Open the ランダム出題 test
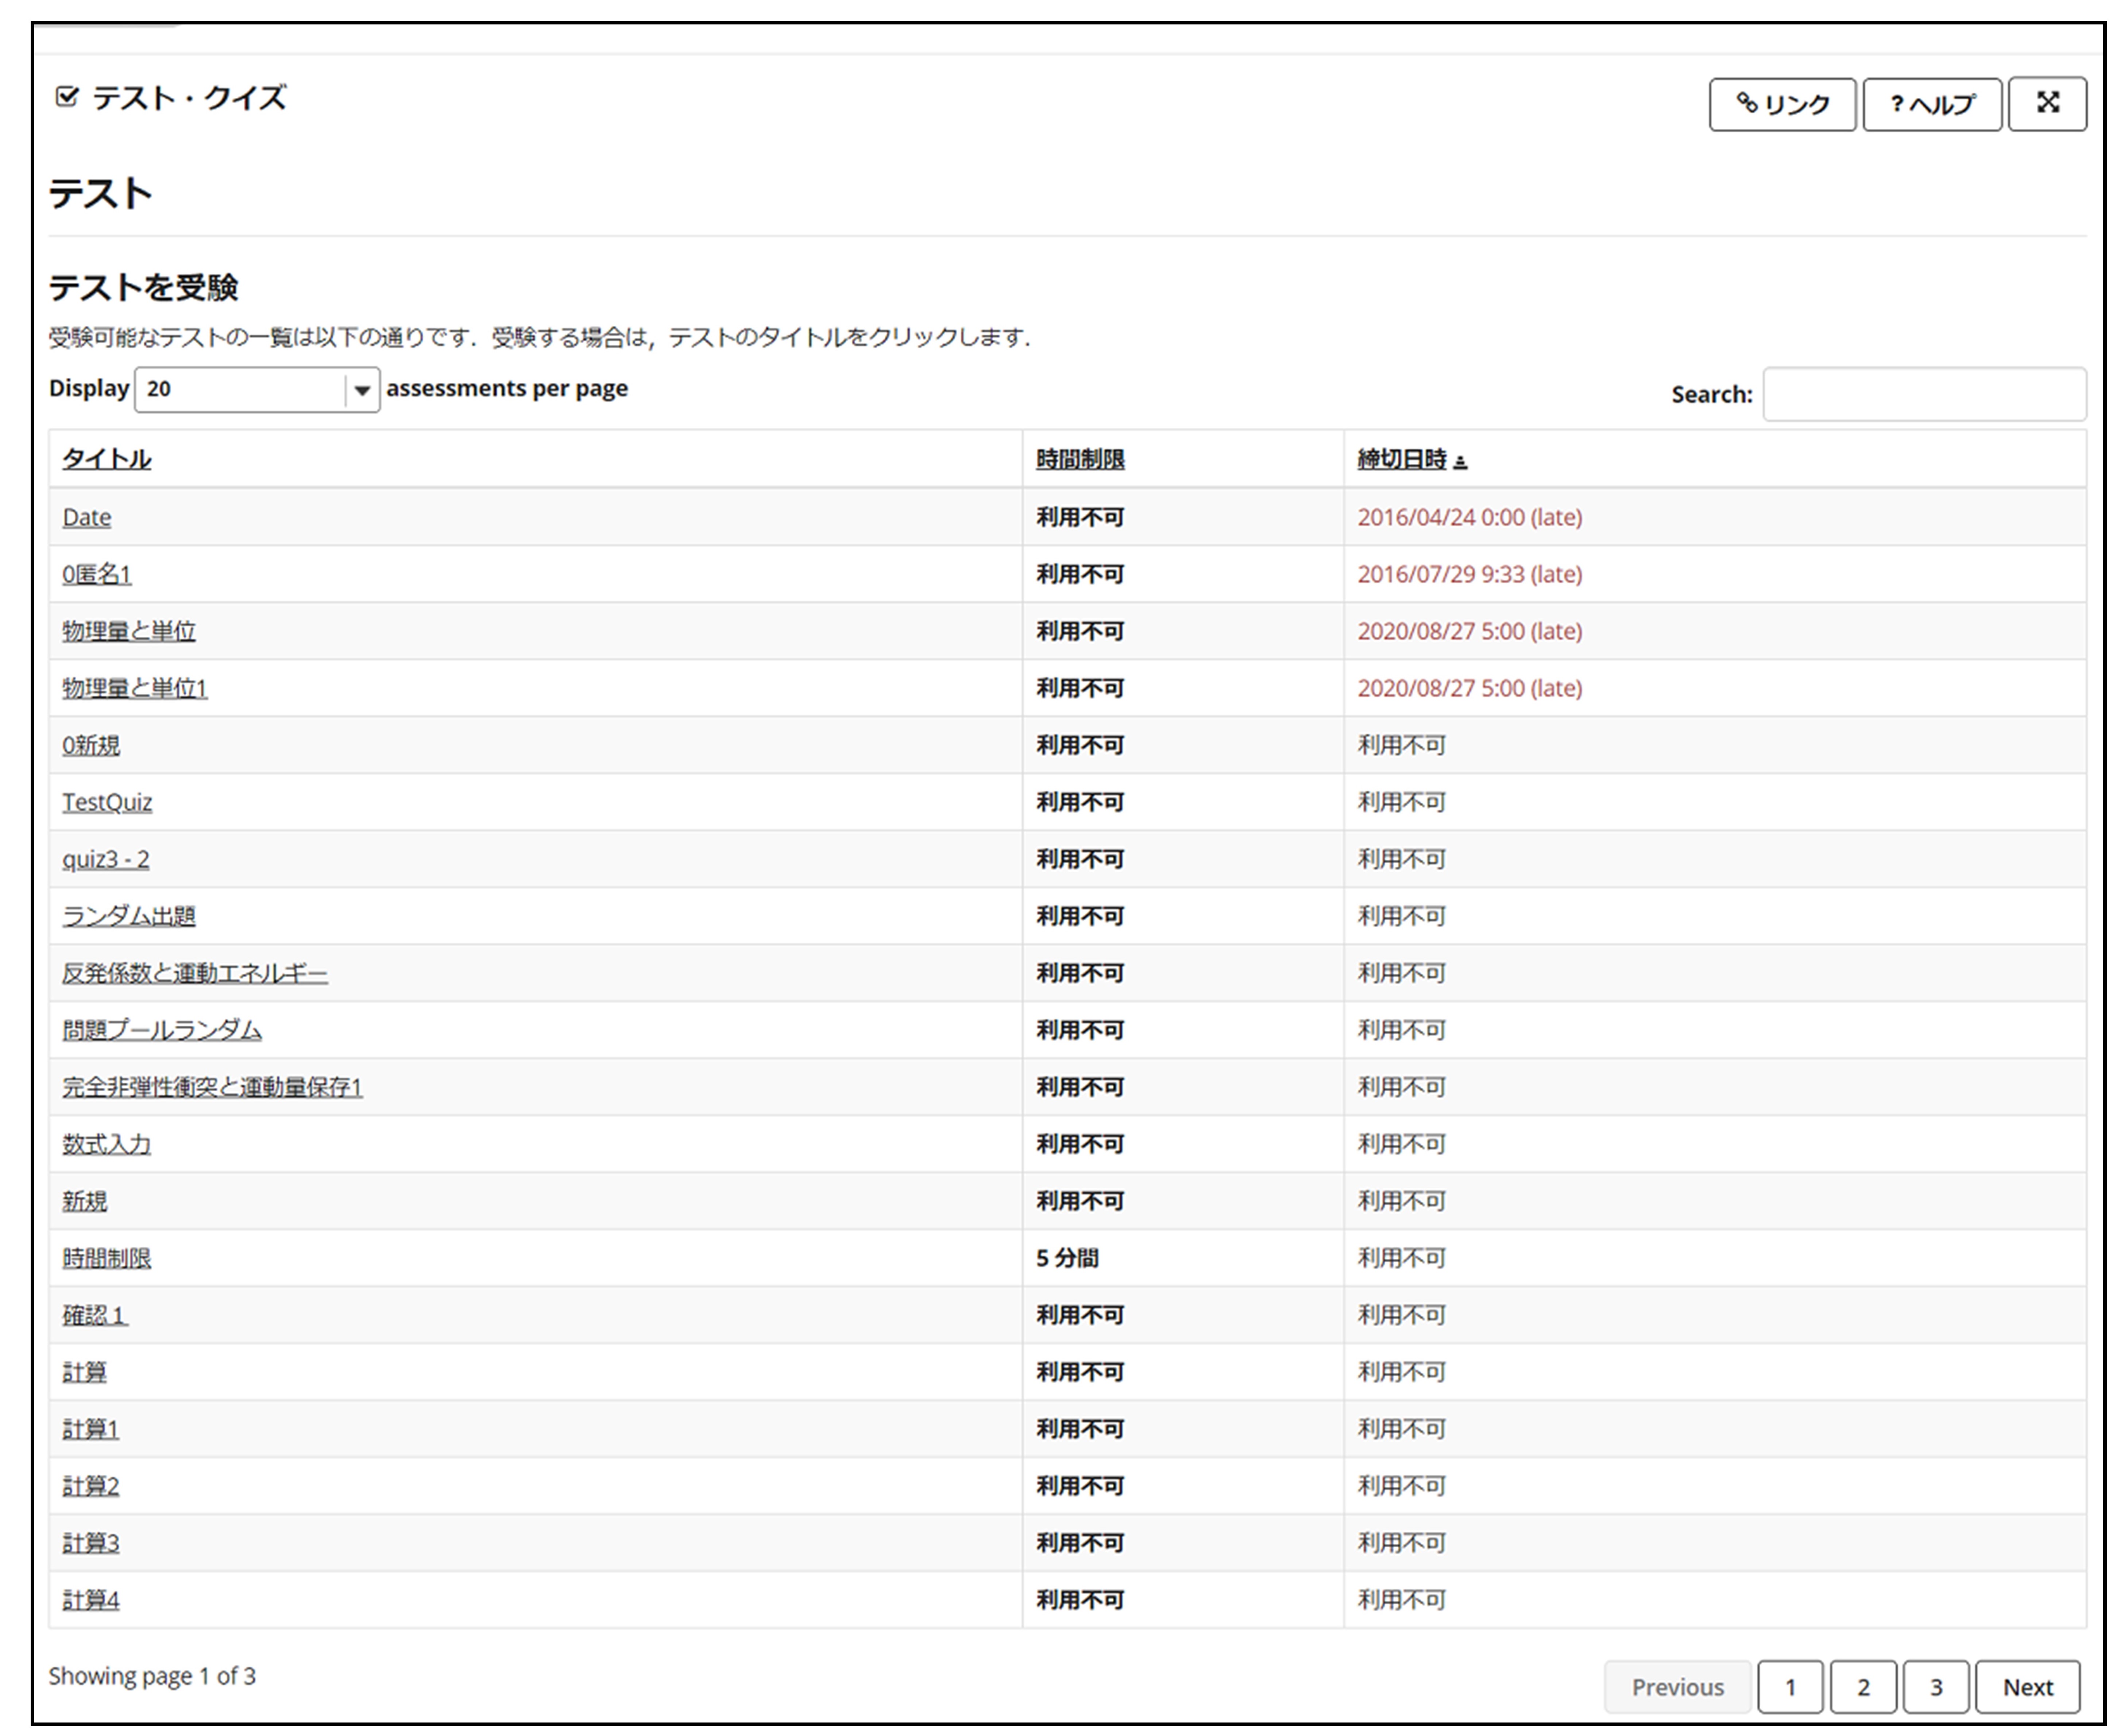 (129, 916)
